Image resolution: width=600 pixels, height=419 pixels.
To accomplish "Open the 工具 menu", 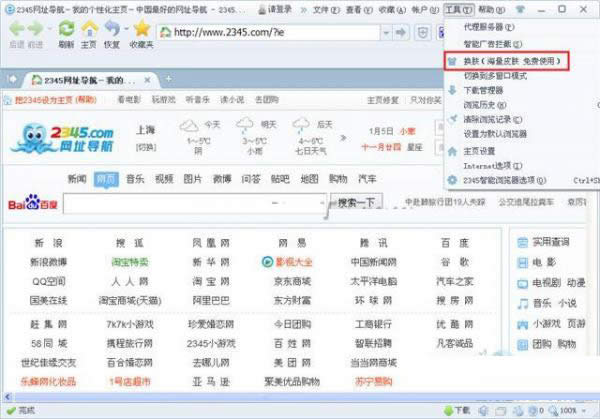I will [458, 10].
